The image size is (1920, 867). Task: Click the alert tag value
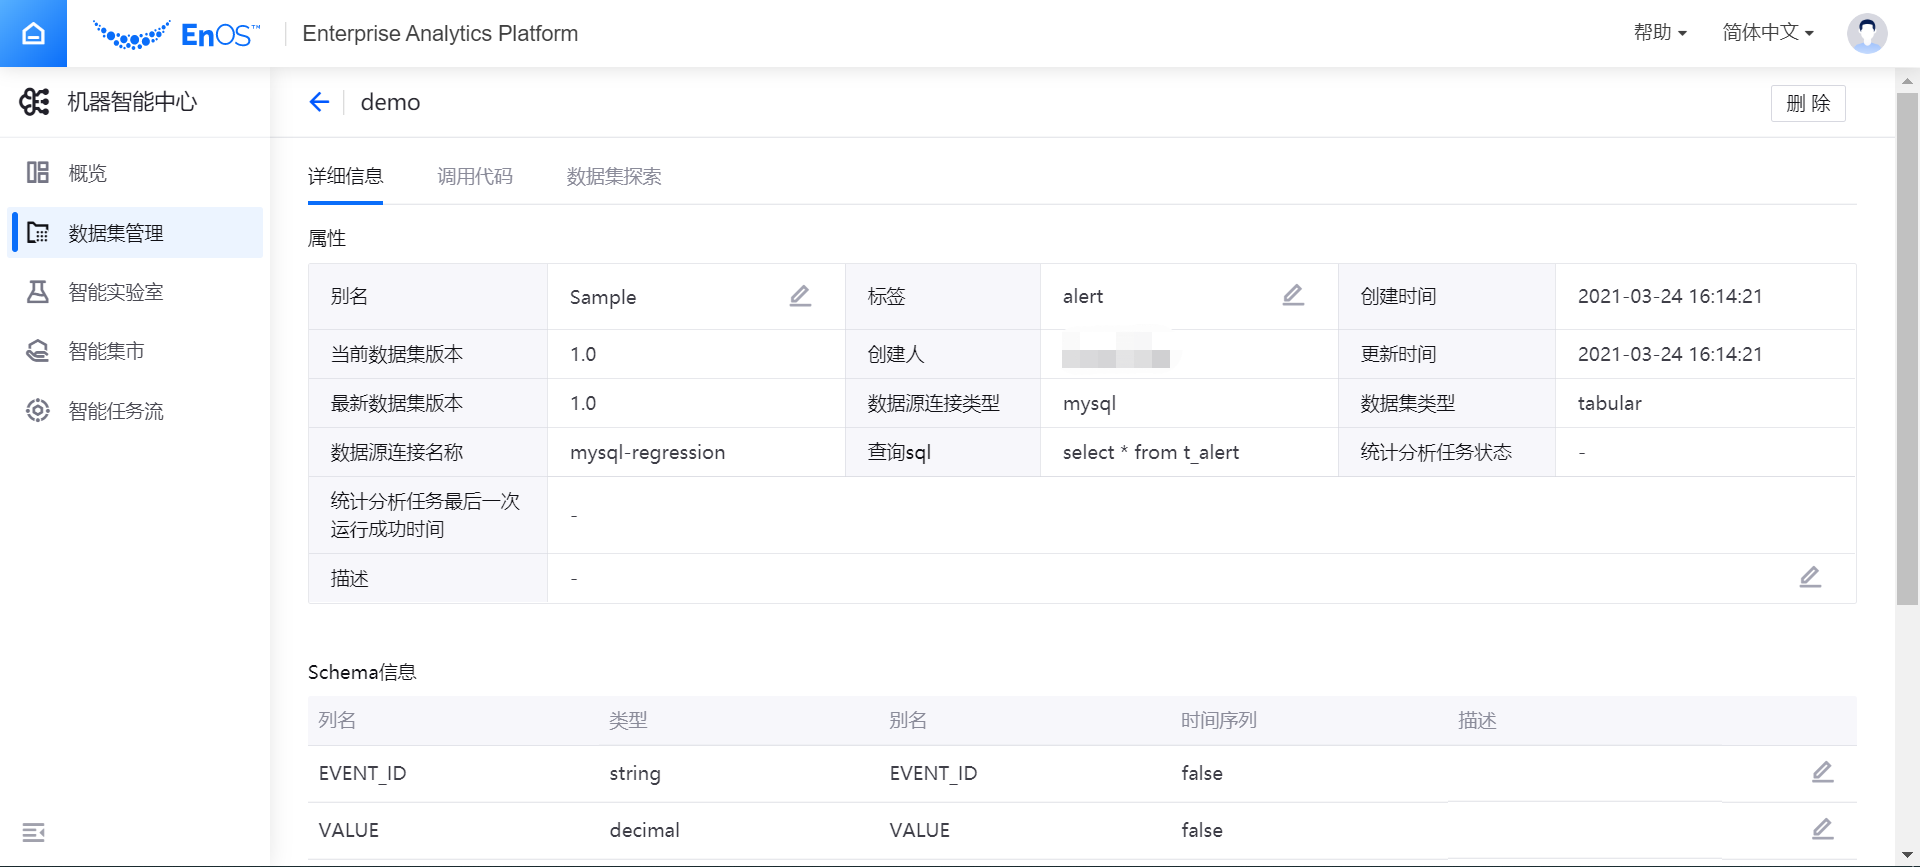[1082, 296]
